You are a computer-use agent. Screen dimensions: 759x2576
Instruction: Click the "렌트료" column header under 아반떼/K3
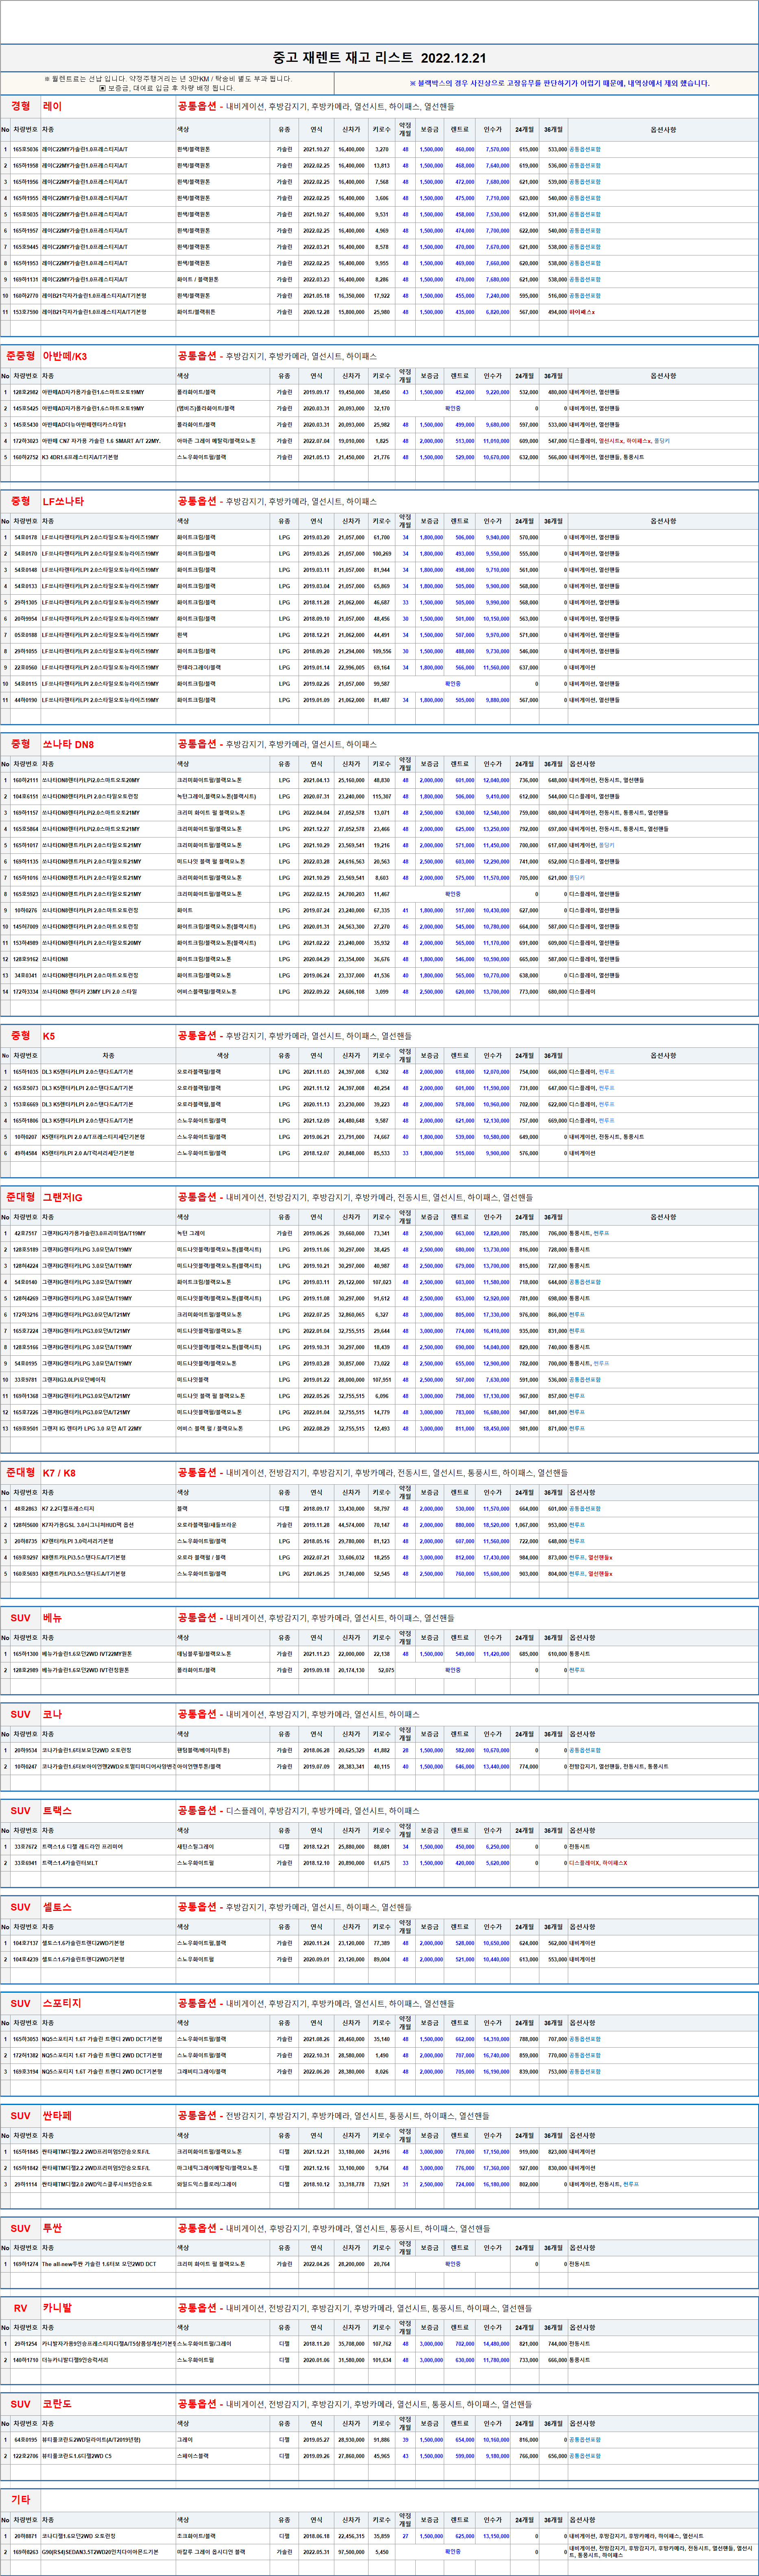(459, 376)
